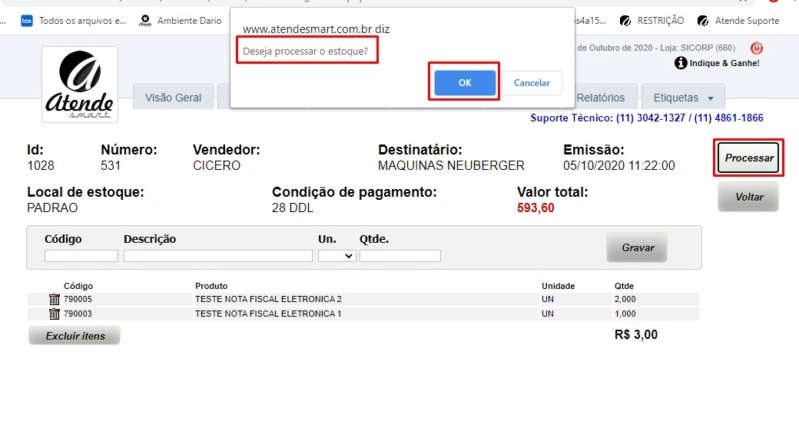
Task: Click the R$ 3,00 total
Action: tap(636, 335)
